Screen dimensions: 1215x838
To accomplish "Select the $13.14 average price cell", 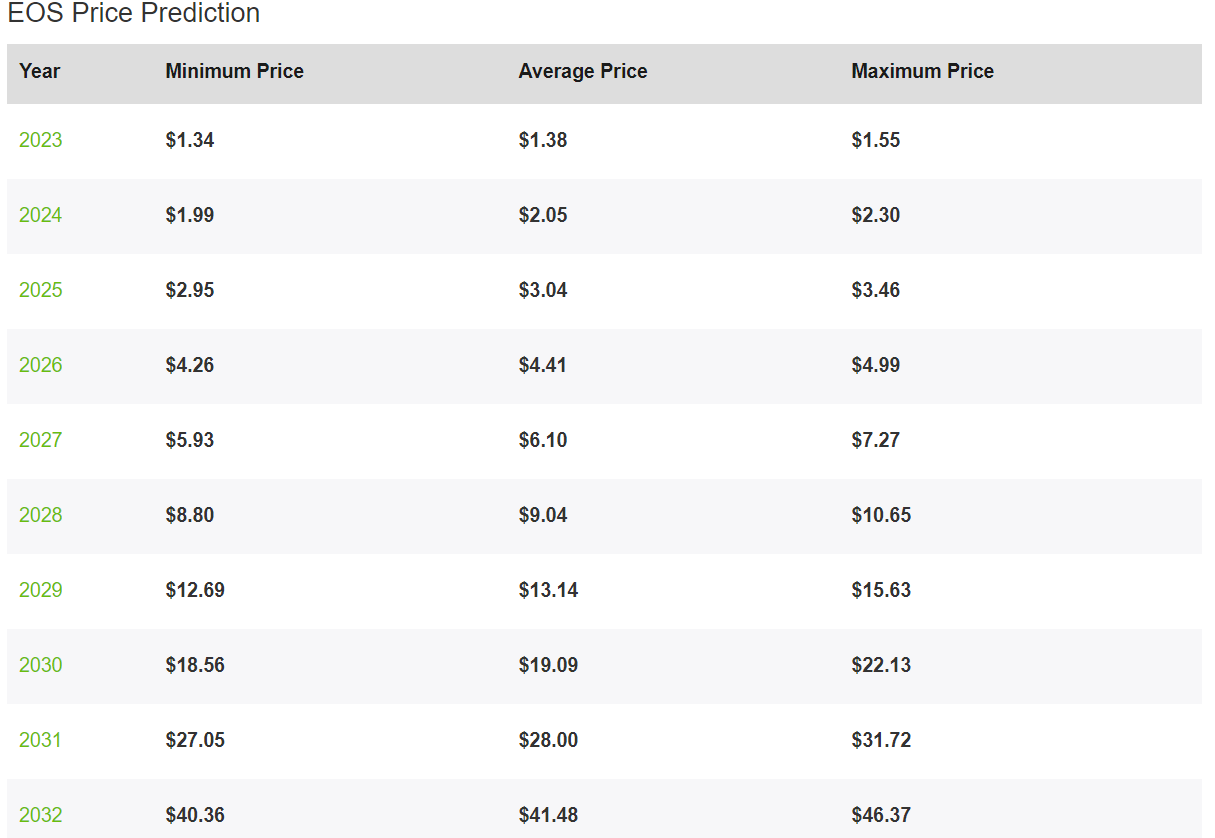I will tap(548, 590).
